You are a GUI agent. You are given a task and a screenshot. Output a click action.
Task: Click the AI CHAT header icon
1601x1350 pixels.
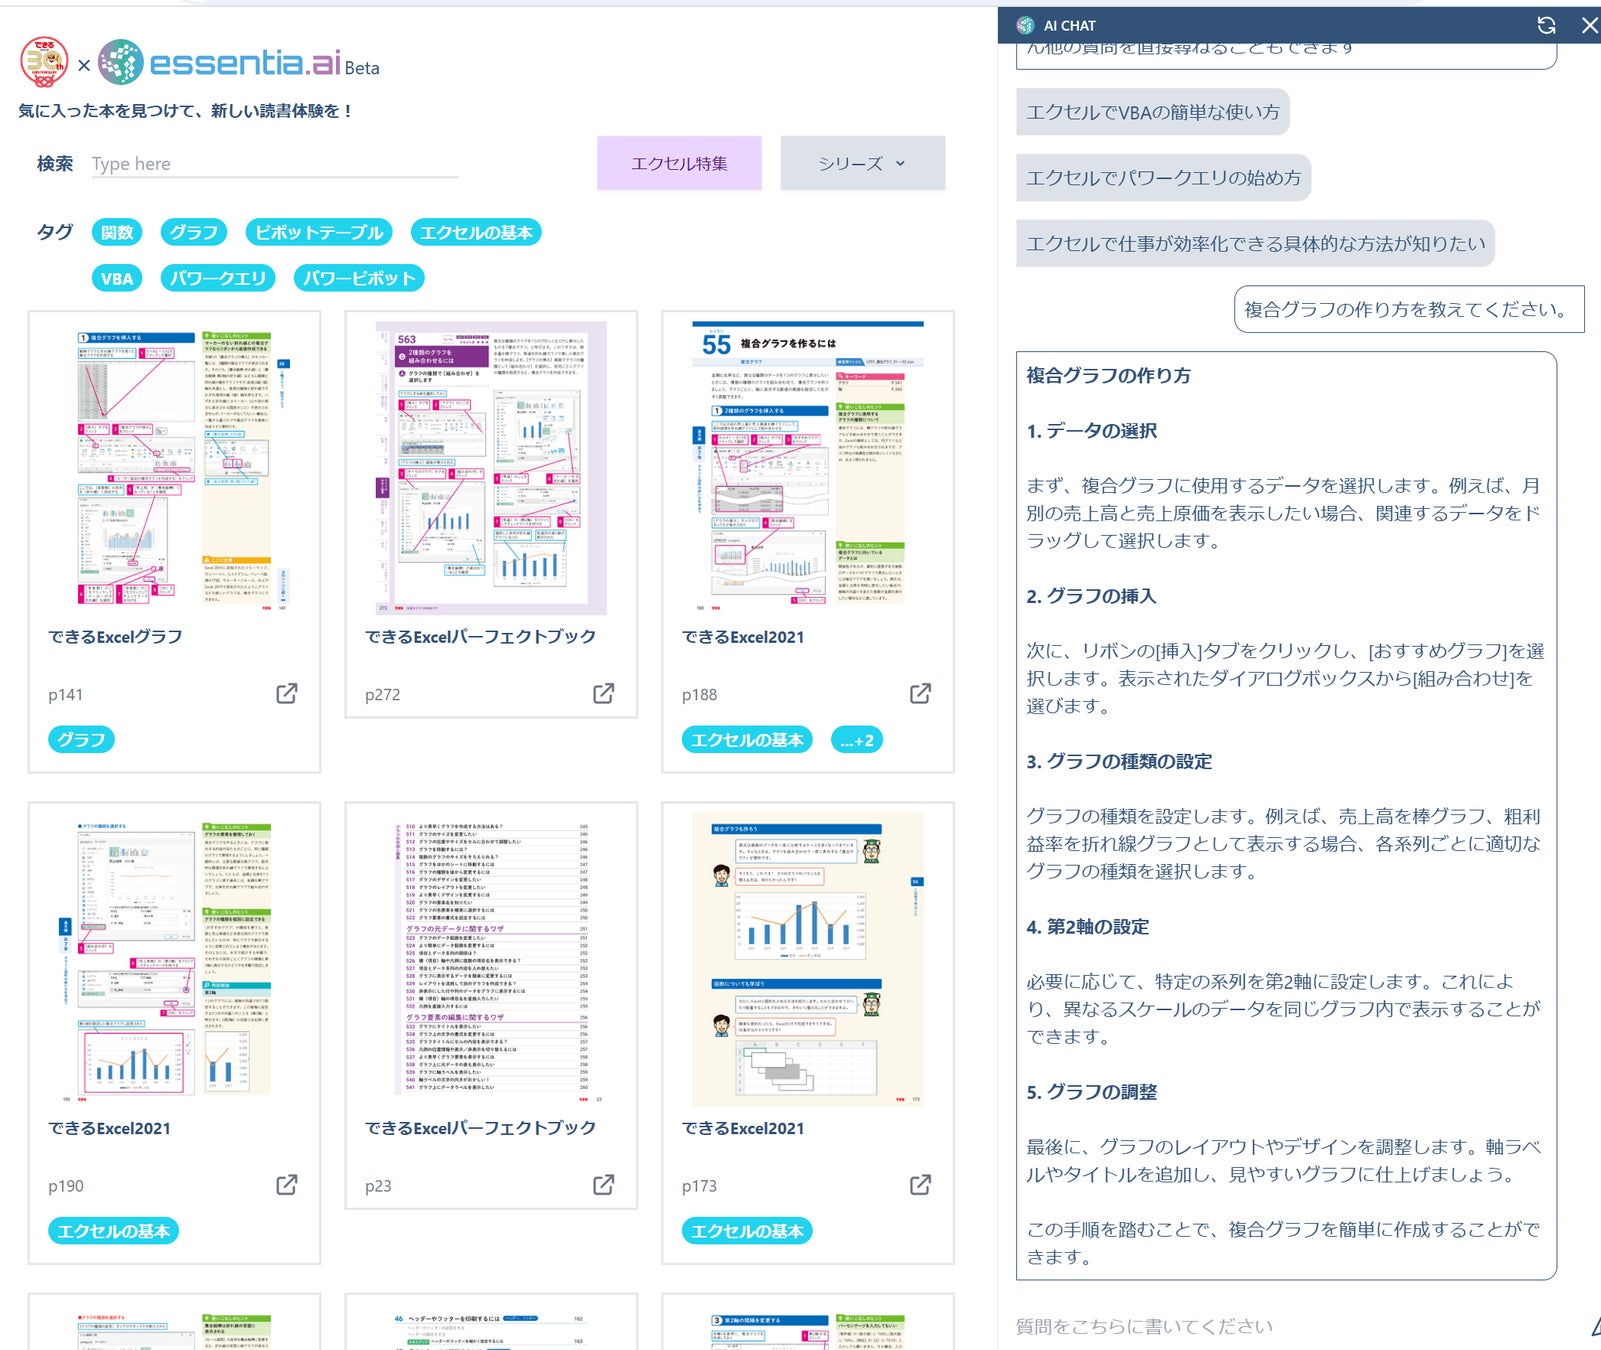pos(1025,25)
